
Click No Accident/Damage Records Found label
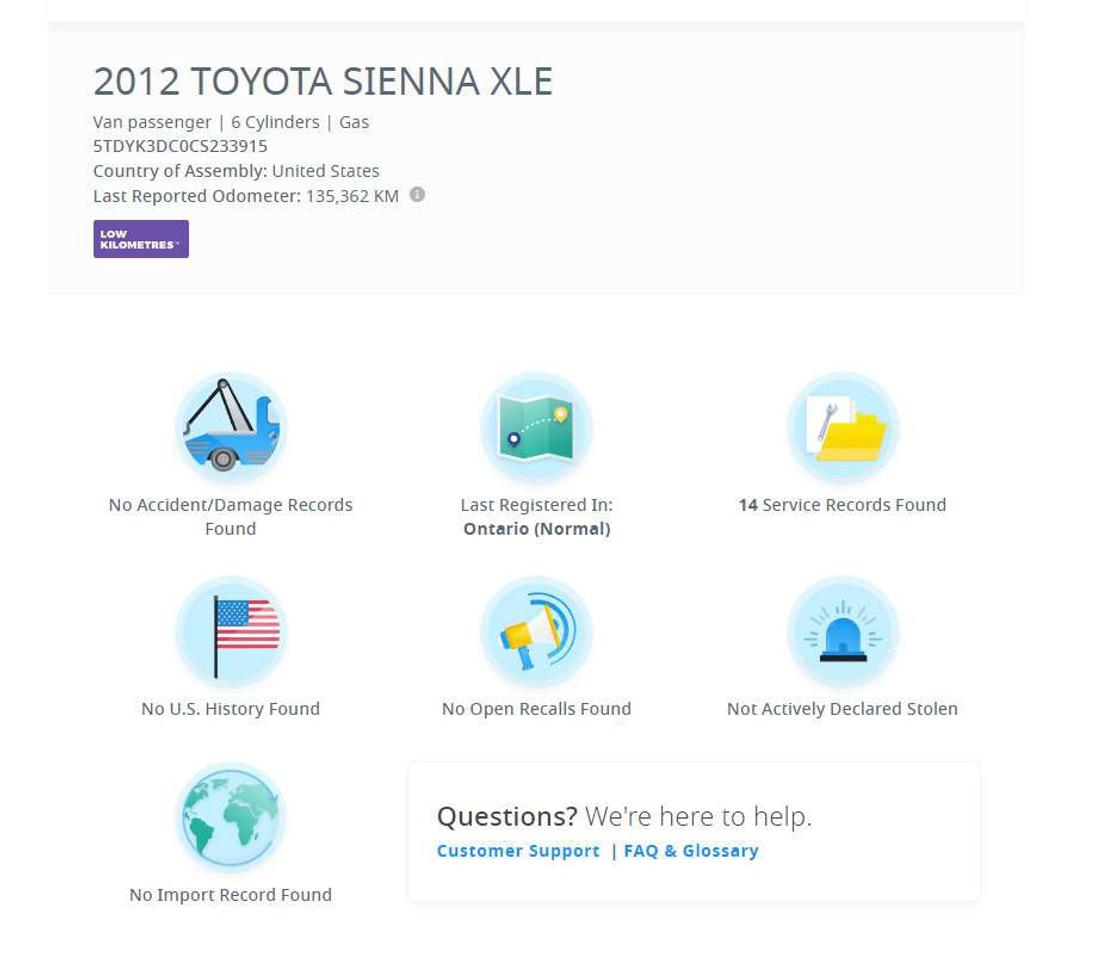[231, 517]
